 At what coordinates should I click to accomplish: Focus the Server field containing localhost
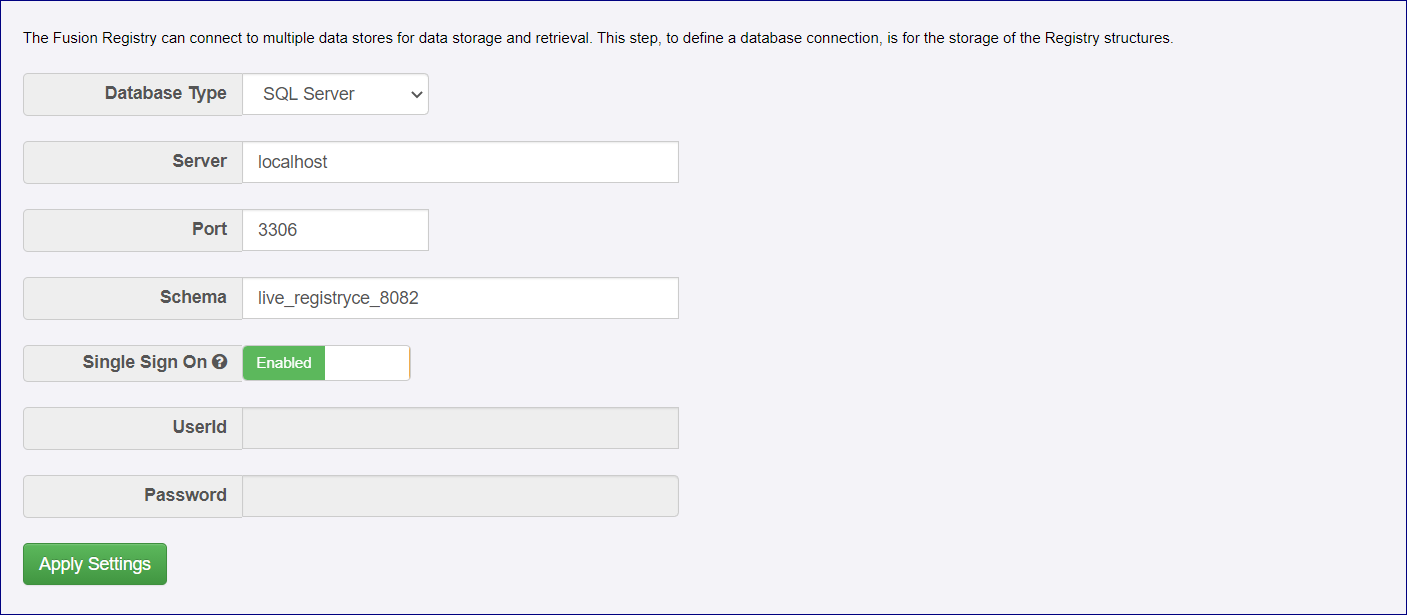tap(460, 162)
